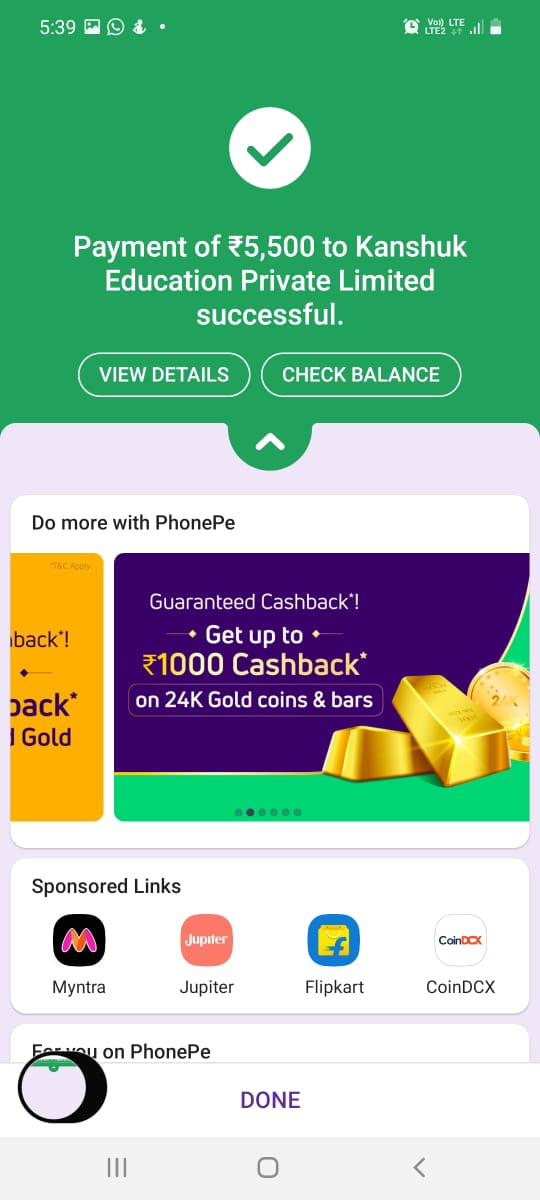Select the last carousel page dot
This screenshot has width=540, height=1200.
pos(297,812)
